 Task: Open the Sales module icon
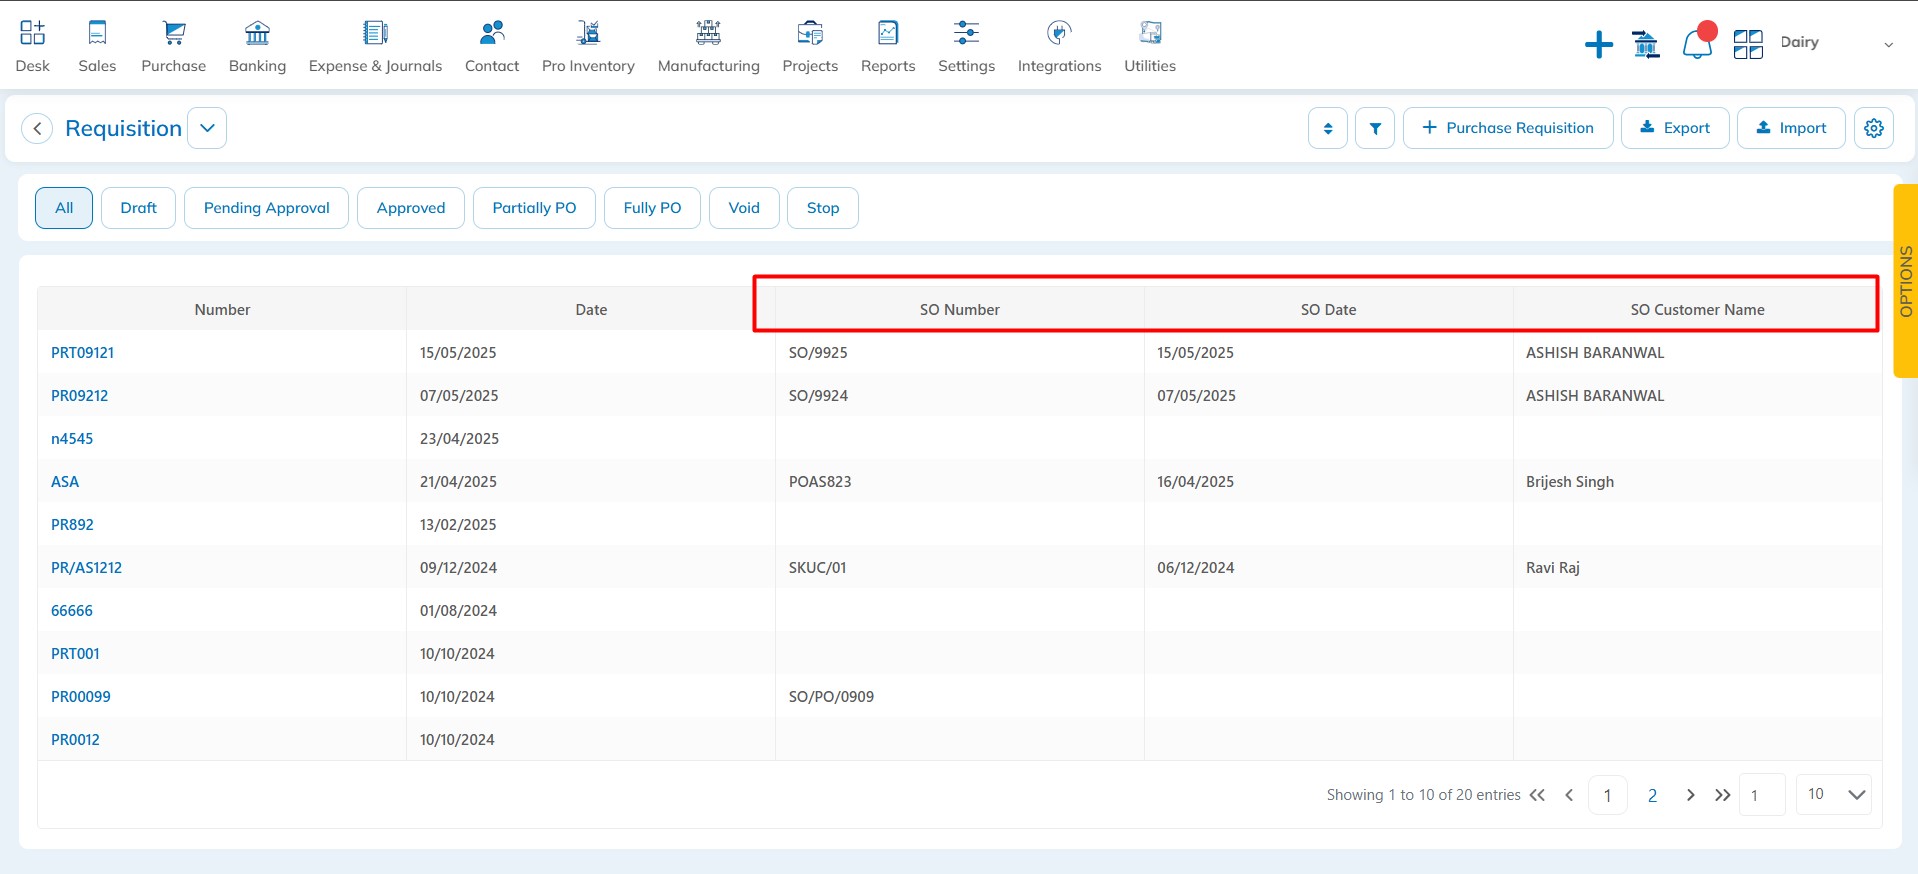click(x=97, y=33)
